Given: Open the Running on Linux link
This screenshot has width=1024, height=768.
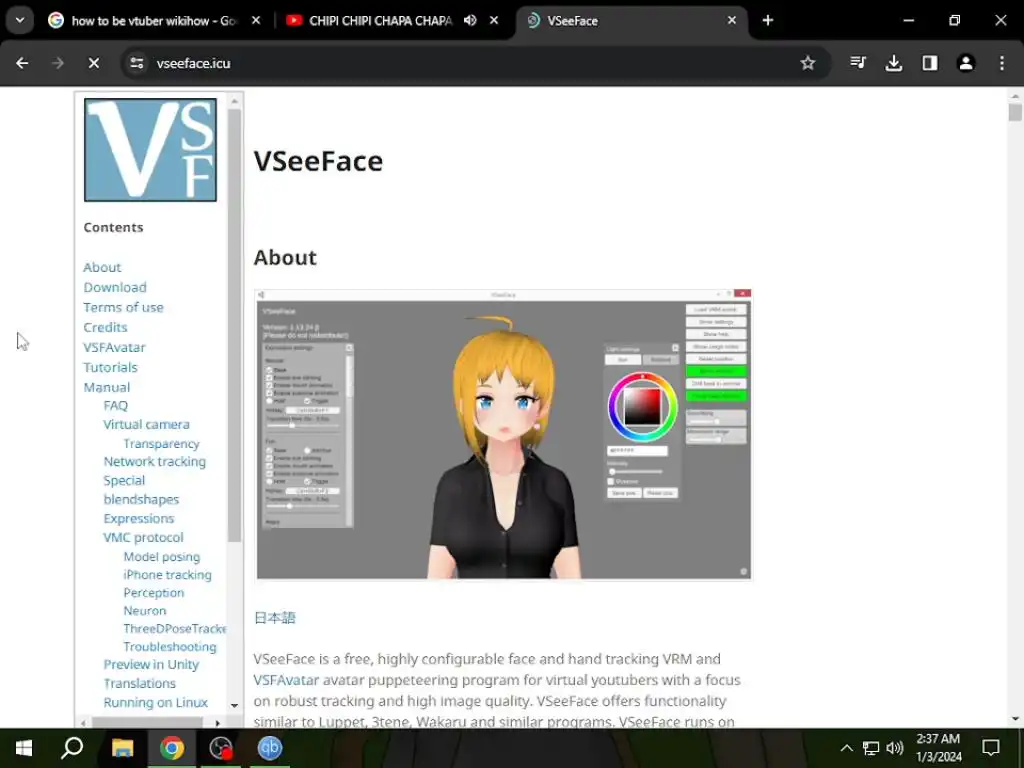Looking at the screenshot, I should 155,703.
